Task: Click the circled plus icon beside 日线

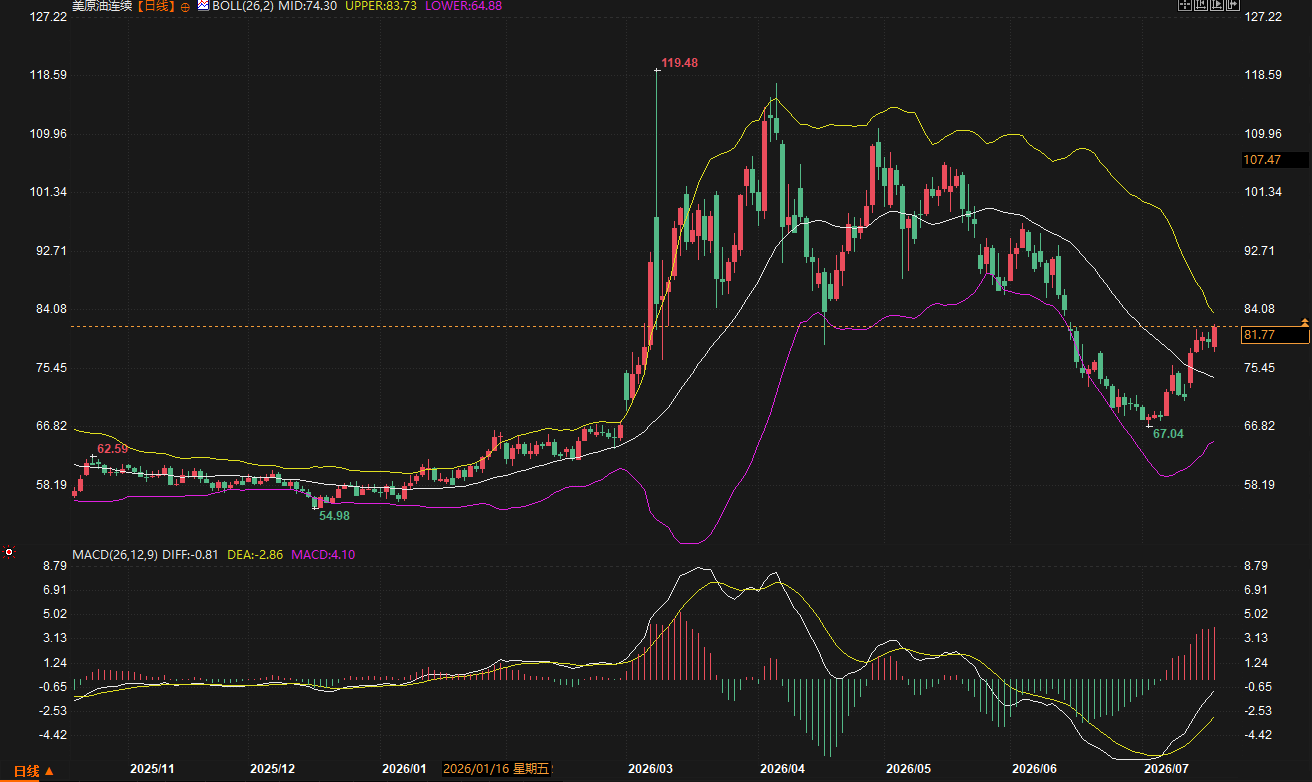Action: pos(185,6)
